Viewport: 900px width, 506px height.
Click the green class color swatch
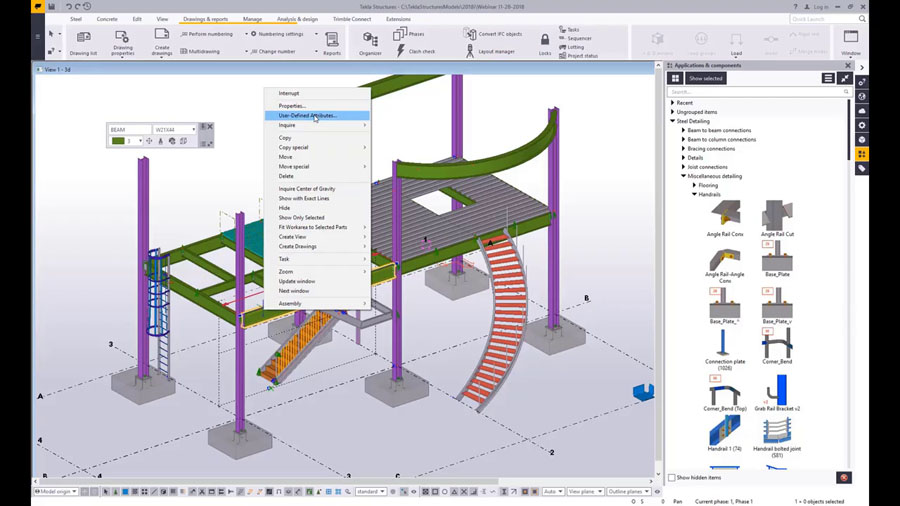point(118,141)
